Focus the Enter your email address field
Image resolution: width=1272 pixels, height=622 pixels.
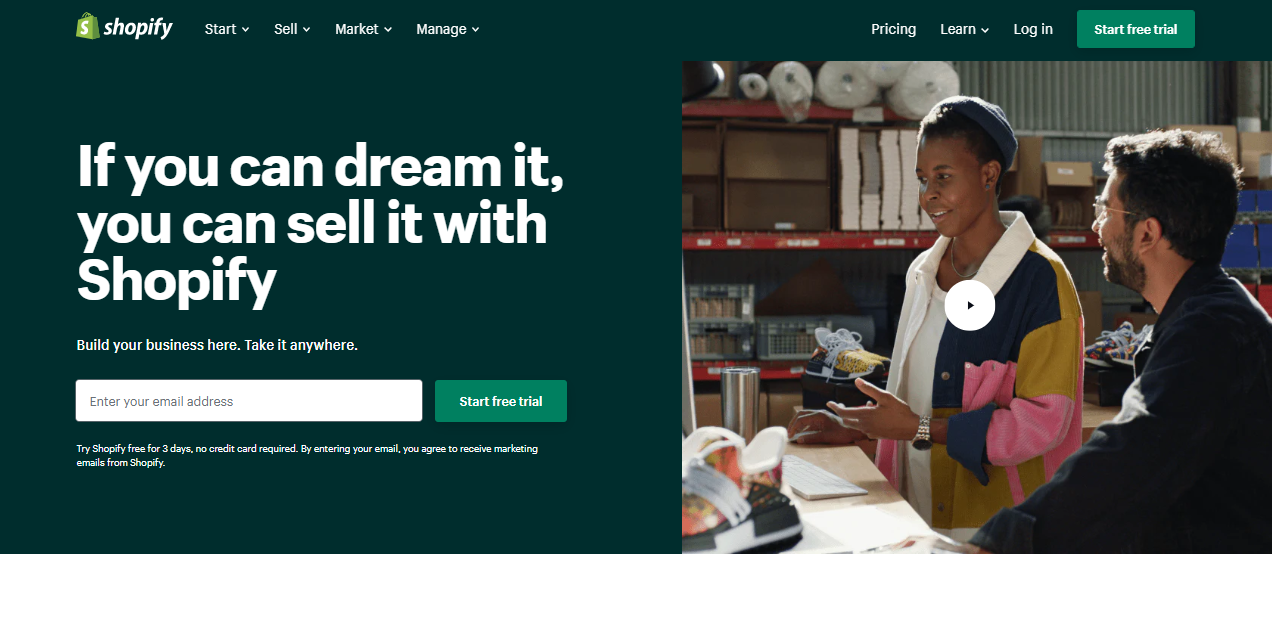pos(249,401)
